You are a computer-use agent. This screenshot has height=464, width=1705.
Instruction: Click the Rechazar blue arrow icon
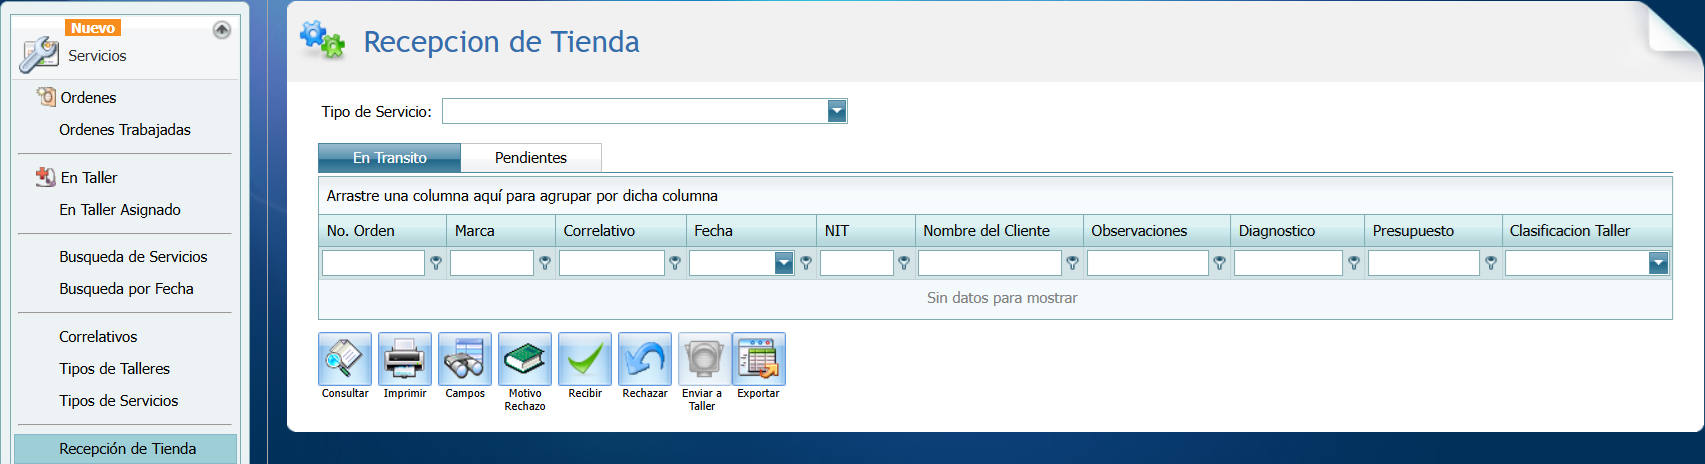click(x=645, y=359)
